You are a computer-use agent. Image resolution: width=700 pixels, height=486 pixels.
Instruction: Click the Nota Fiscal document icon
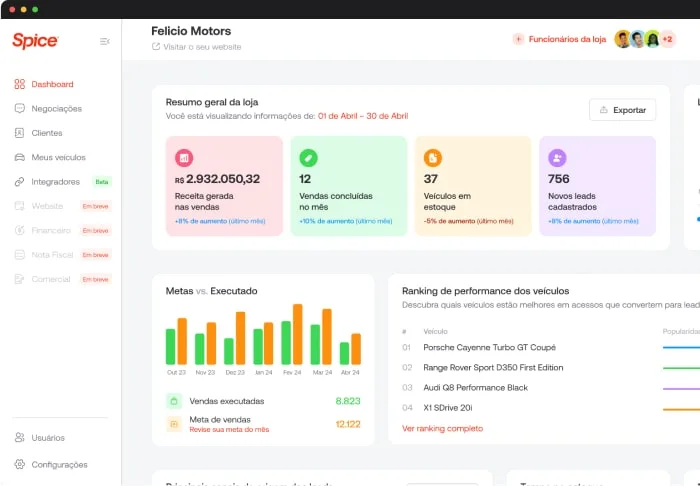(20, 254)
